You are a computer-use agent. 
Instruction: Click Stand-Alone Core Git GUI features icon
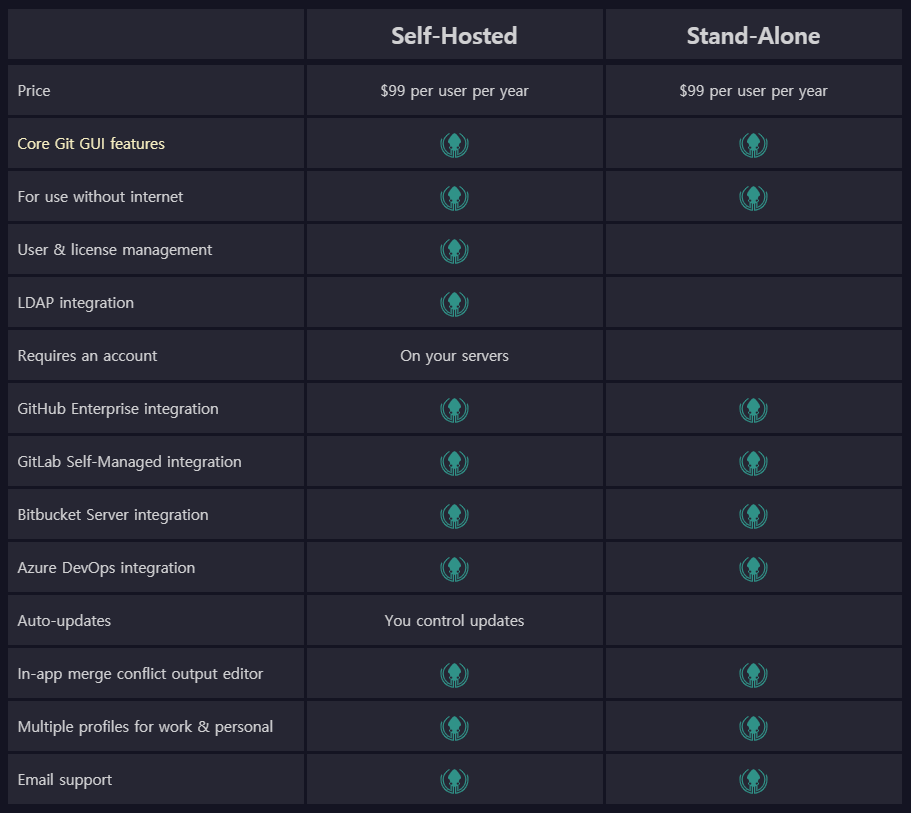(753, 145)
